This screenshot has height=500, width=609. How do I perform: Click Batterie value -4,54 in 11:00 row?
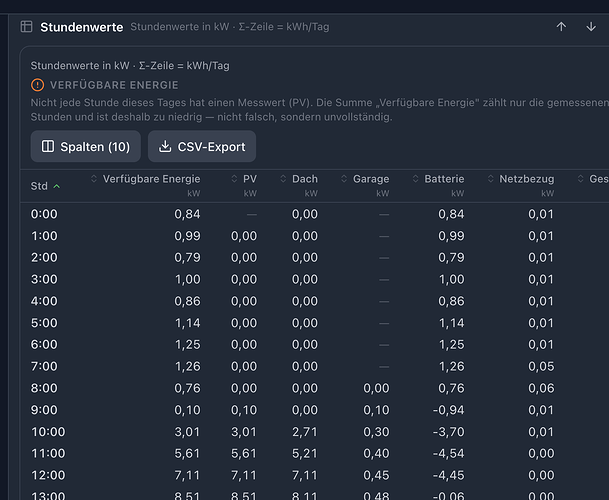(x=449, y=453)
